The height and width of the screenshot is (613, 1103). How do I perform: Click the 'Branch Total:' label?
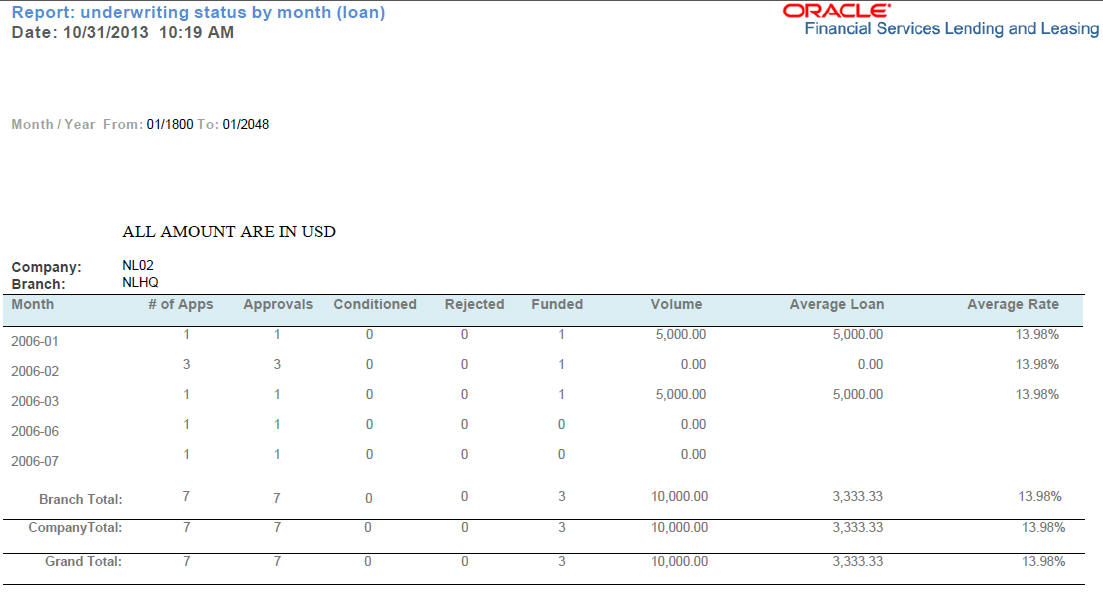point(80,499)
